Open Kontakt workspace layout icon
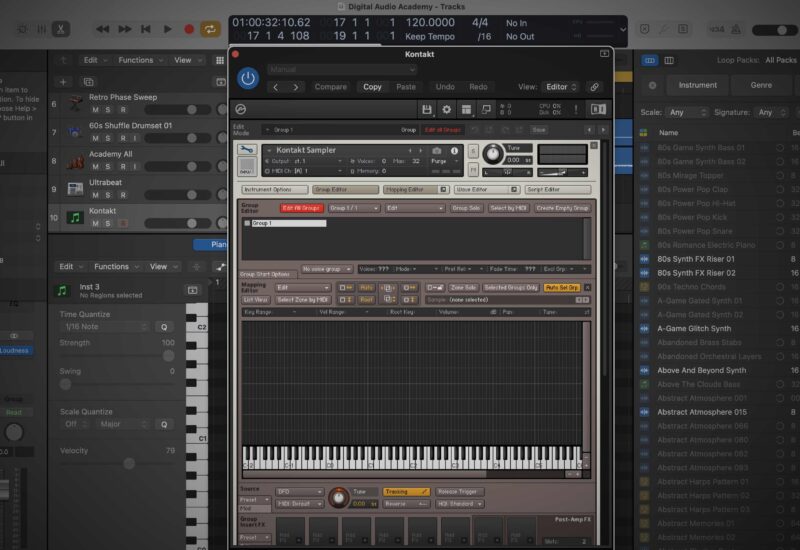Viewport: 800px width, 550px height. pyautogui.click(x=466, y=109)
